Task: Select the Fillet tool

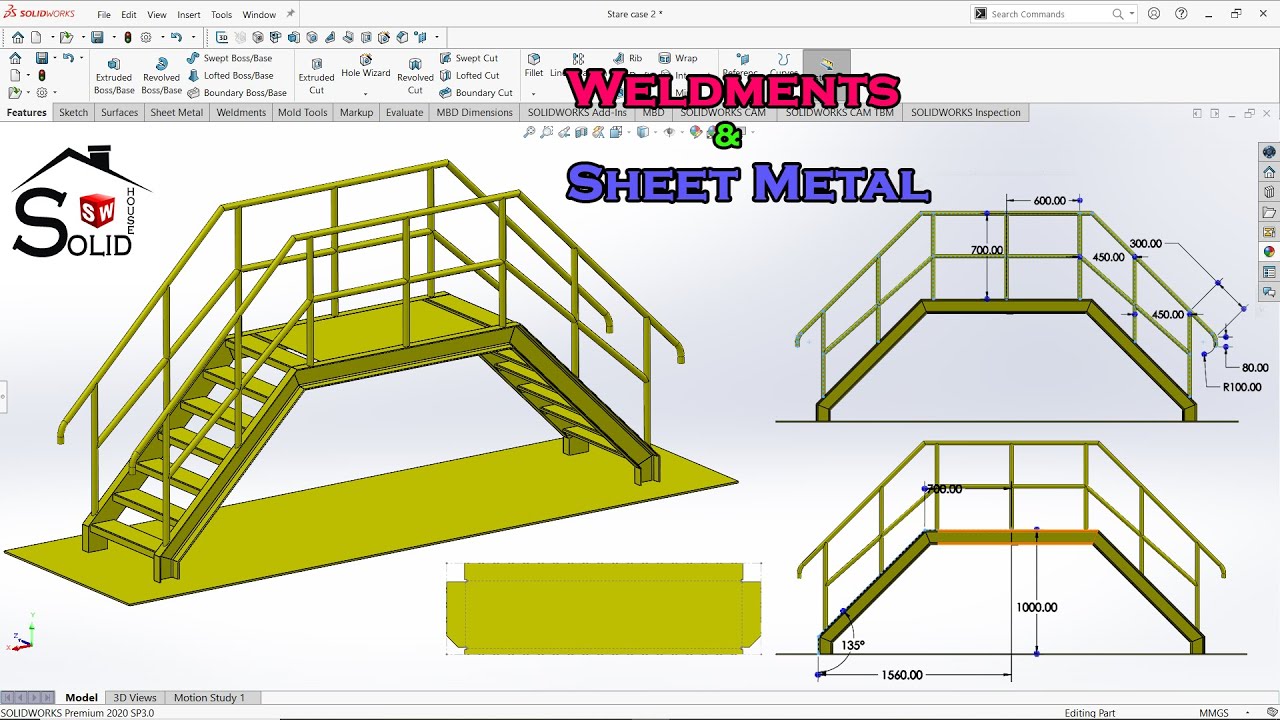Action: point(534,66)
